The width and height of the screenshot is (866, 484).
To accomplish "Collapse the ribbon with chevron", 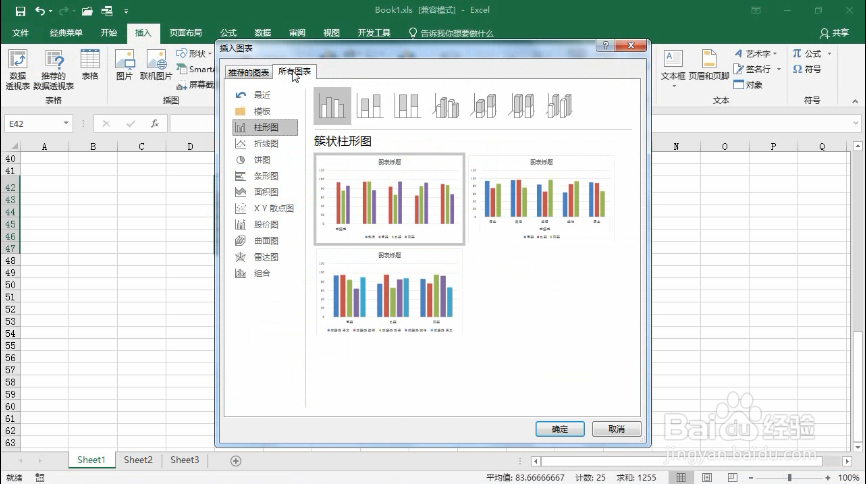I will (x=855, y=101).
